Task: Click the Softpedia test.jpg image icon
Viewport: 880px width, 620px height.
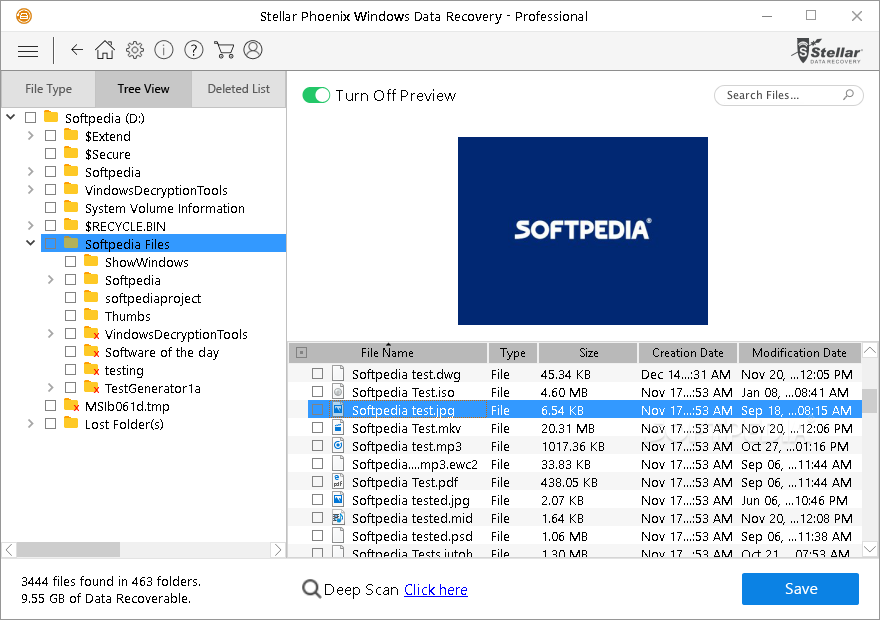Action: coord(338,409)
